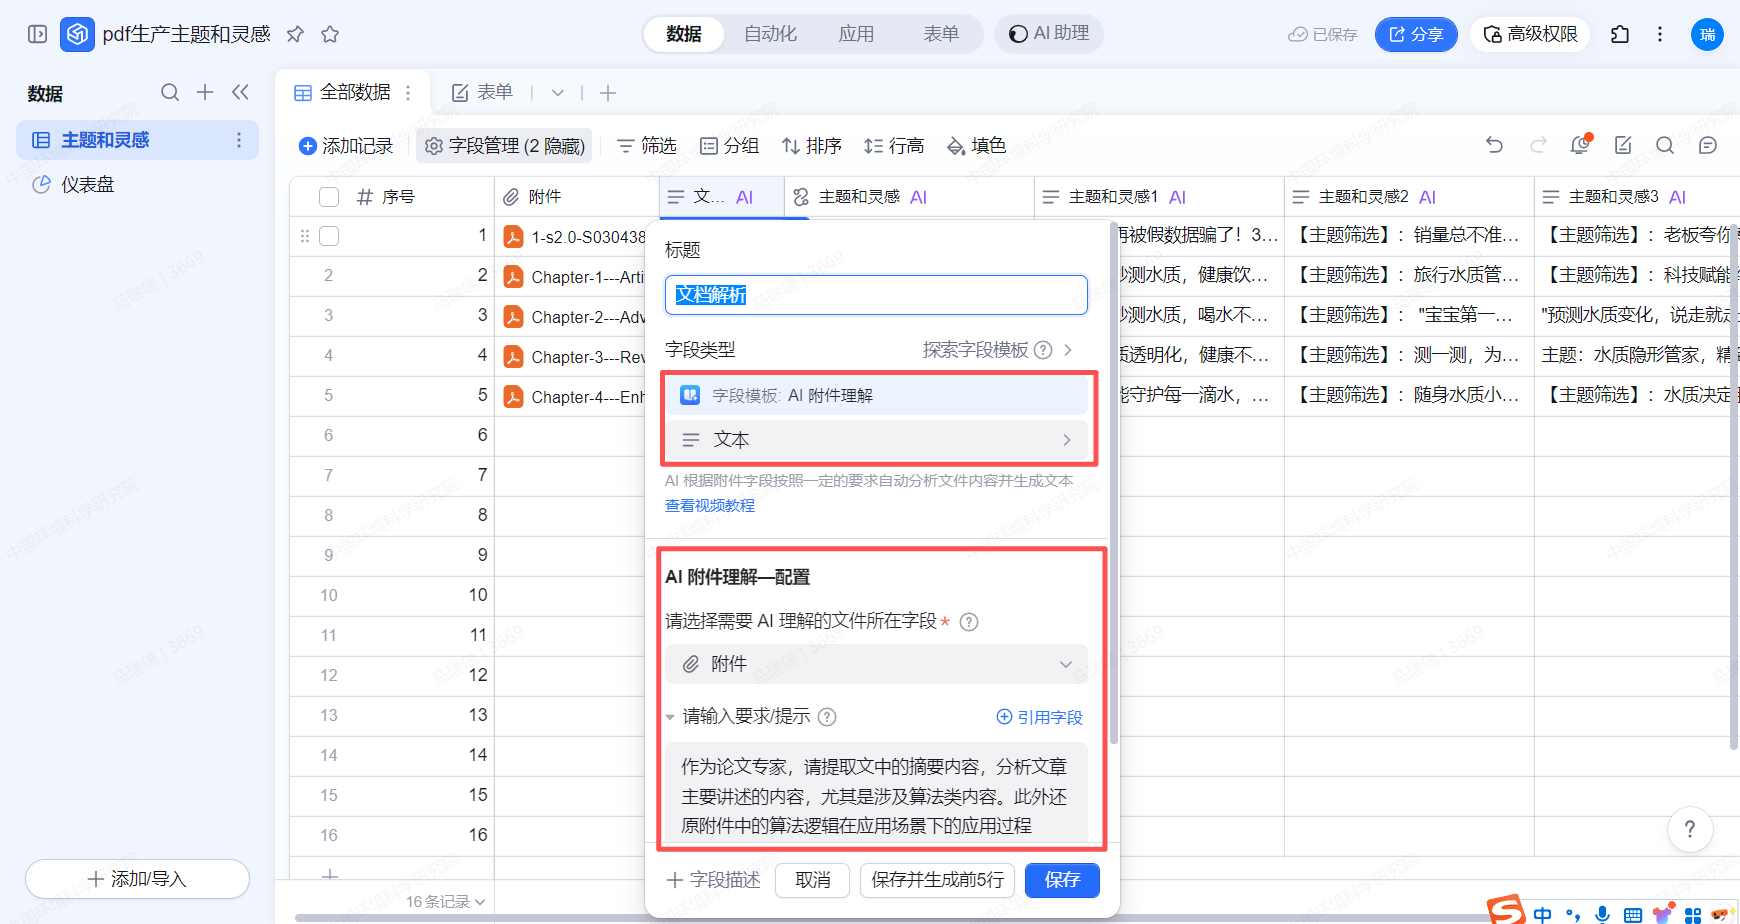The image size is (1740, 924).
Task: Open the 附件 file field dropdown
Action: tap(876, 664)
